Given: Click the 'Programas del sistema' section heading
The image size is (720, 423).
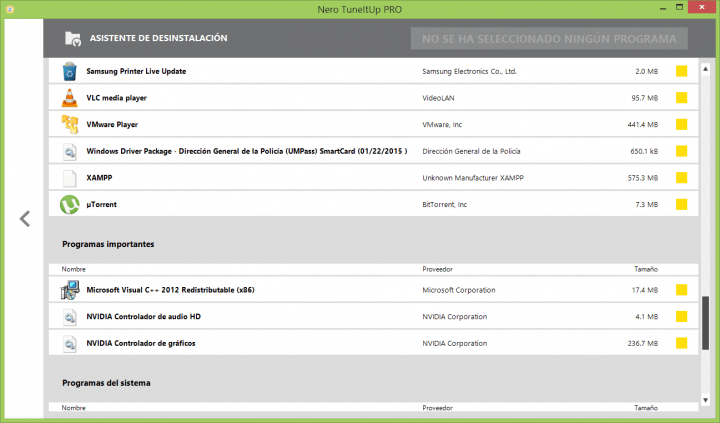Looking at the screenshot, I should click(x=106, y=383).
